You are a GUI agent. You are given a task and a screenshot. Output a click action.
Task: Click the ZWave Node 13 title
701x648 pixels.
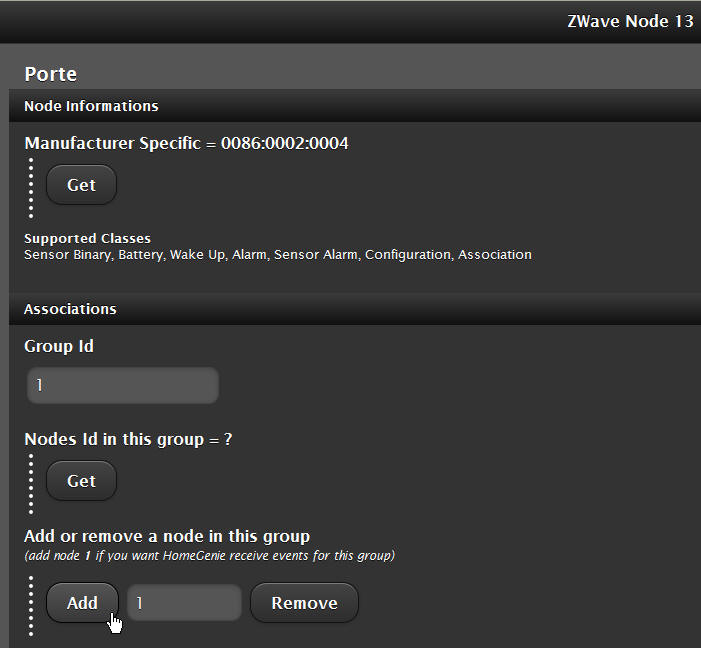coord(630,22)
